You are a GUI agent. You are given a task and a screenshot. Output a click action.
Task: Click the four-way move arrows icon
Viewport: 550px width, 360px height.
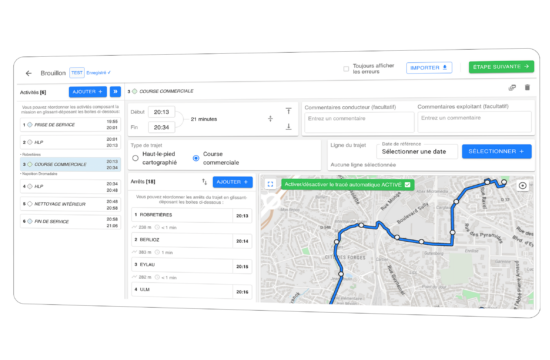point(270,119)
